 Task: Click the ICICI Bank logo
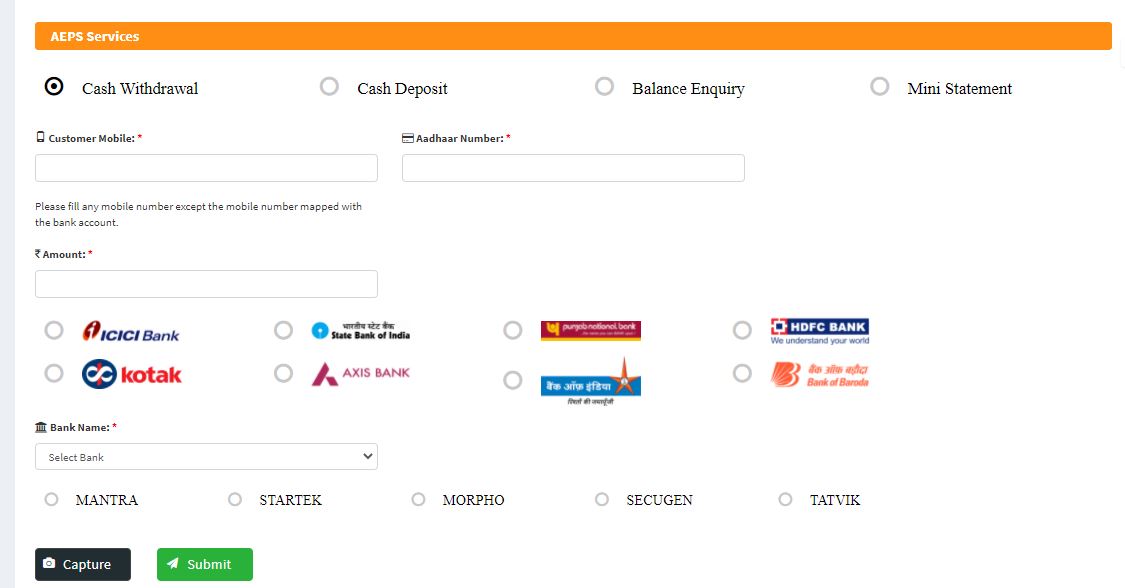pos(131,332)
